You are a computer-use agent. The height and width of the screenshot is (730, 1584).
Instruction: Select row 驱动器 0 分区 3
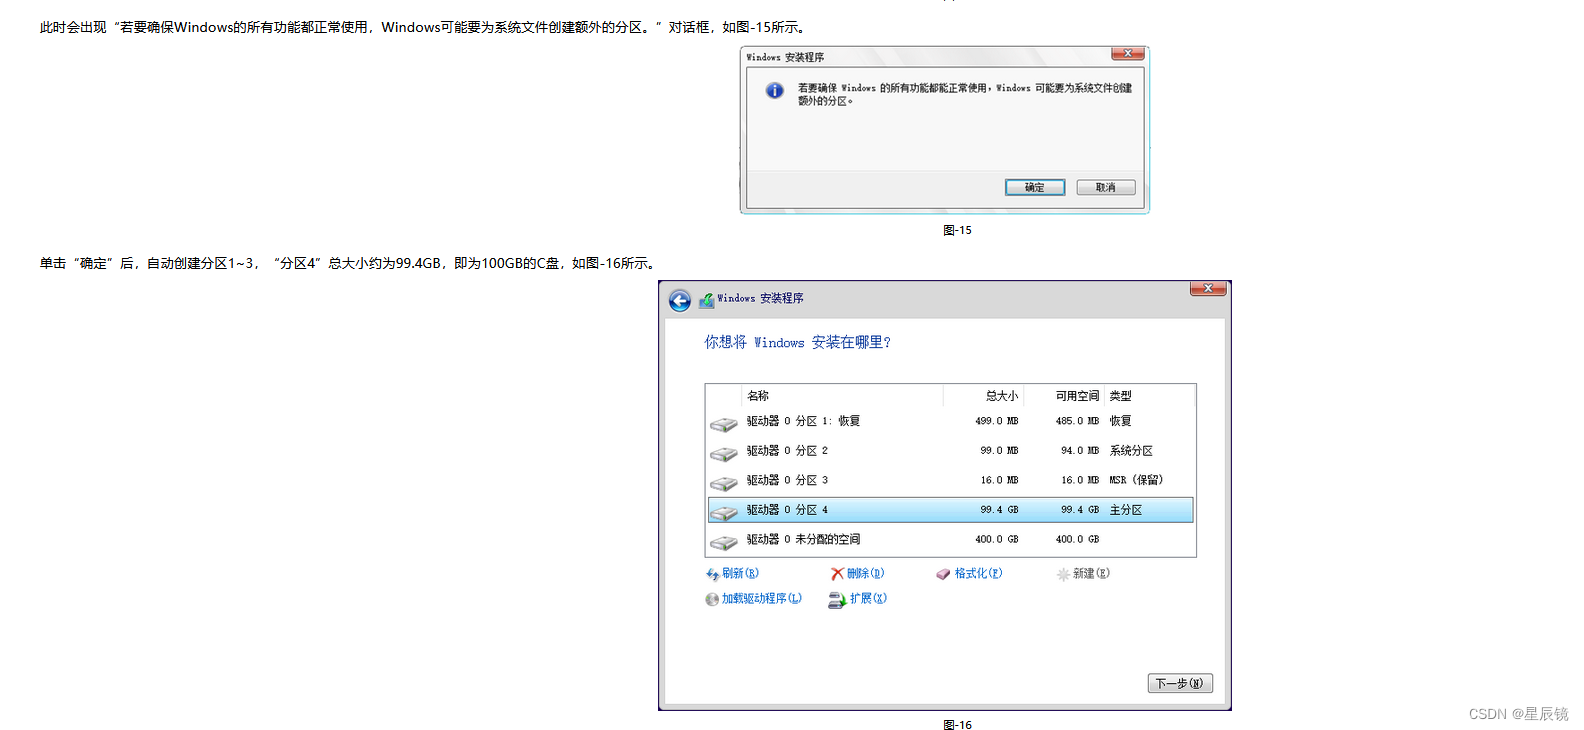(950, 480)
